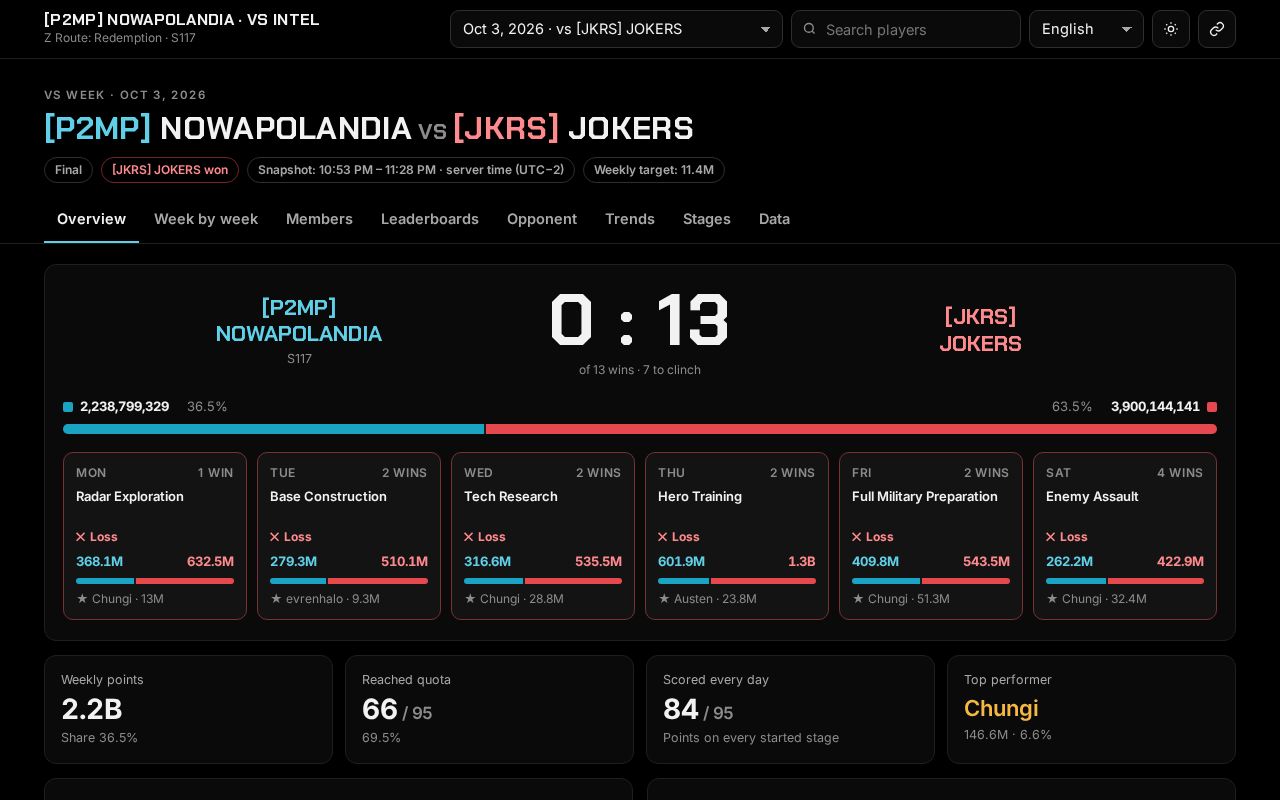Toggle the light/dark theme button
This screenshot has width=1280, height=800.
coord(1171,29)
